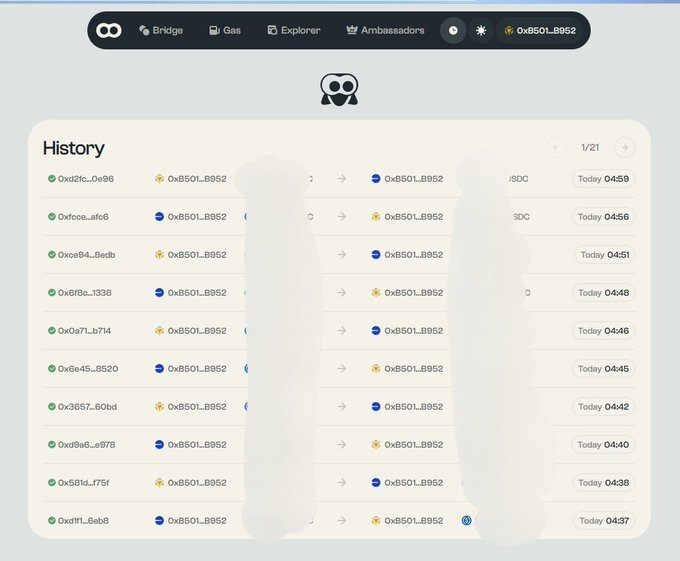Screen dimensions: 680x561
Task: Click source BNB chain icon in 0x3657...60bd row
Action: (x=159, y=407)
